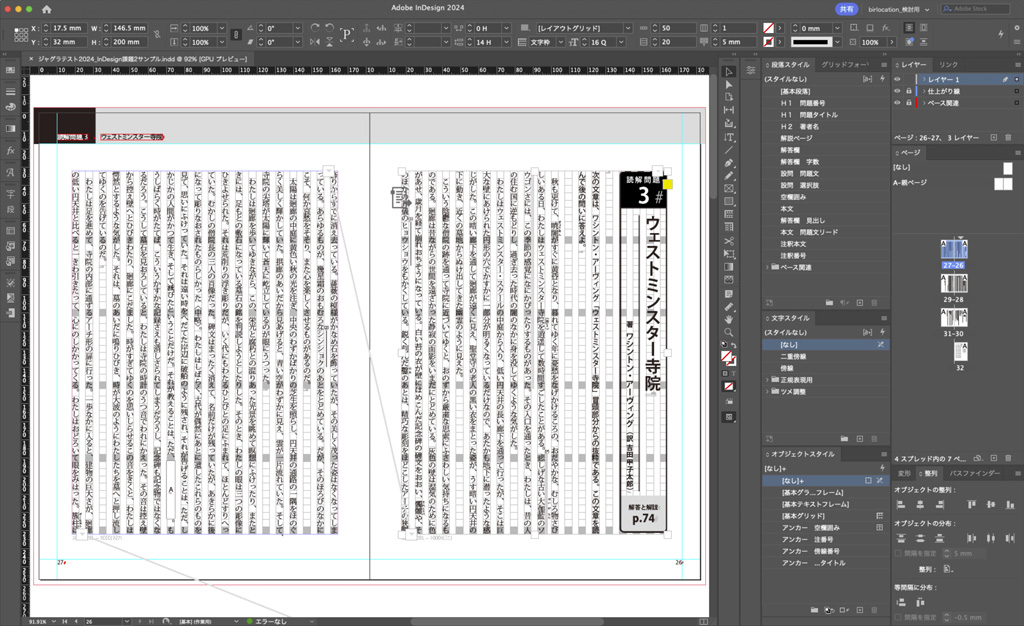
Task: Apply 本文 paragraph style
Action: coord(825,209)
